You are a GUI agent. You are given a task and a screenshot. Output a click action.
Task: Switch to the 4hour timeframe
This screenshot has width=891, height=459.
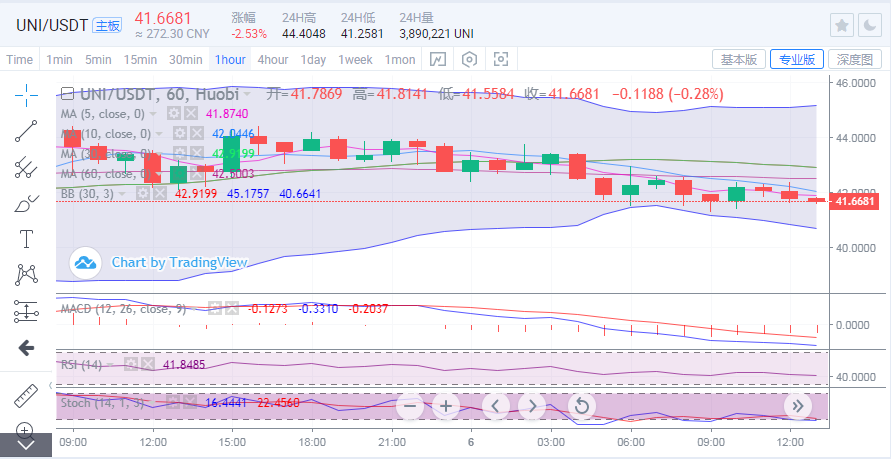(272, 60)
